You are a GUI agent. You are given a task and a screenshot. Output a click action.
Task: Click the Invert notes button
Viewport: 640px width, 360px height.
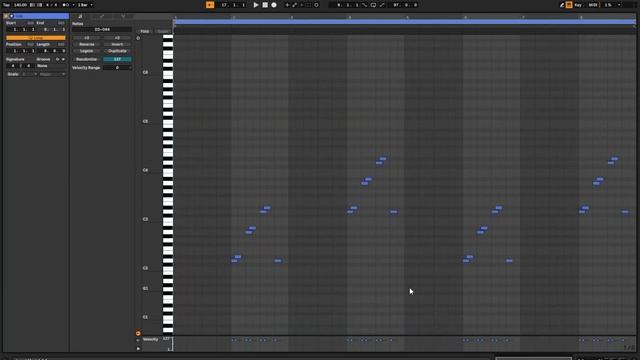pos(117,44)
